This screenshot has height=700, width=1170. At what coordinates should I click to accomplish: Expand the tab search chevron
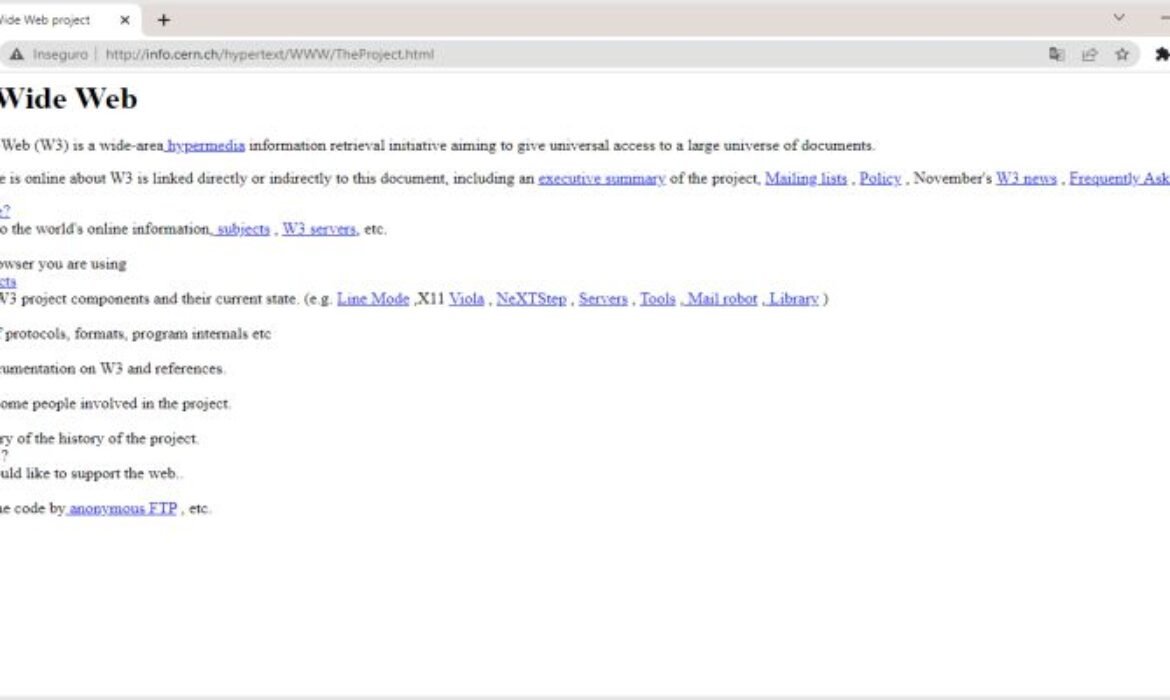click(1119, 17)
